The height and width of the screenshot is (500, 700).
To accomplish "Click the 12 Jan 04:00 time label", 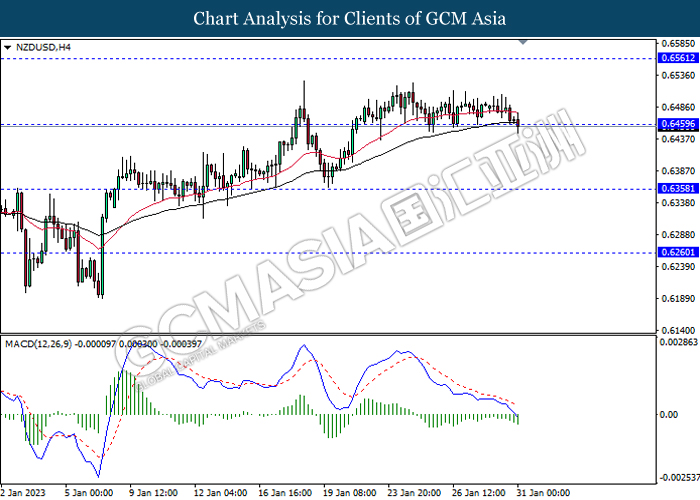I will 221,492.
